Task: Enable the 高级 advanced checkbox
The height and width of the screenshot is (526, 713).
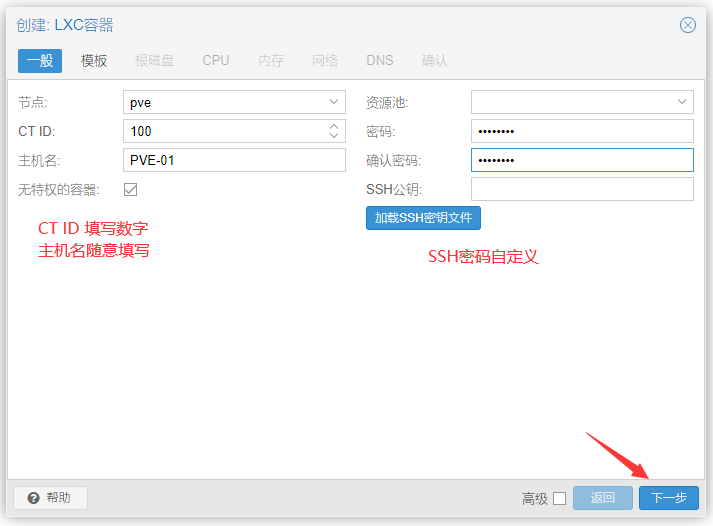Action: coord(559,498)
